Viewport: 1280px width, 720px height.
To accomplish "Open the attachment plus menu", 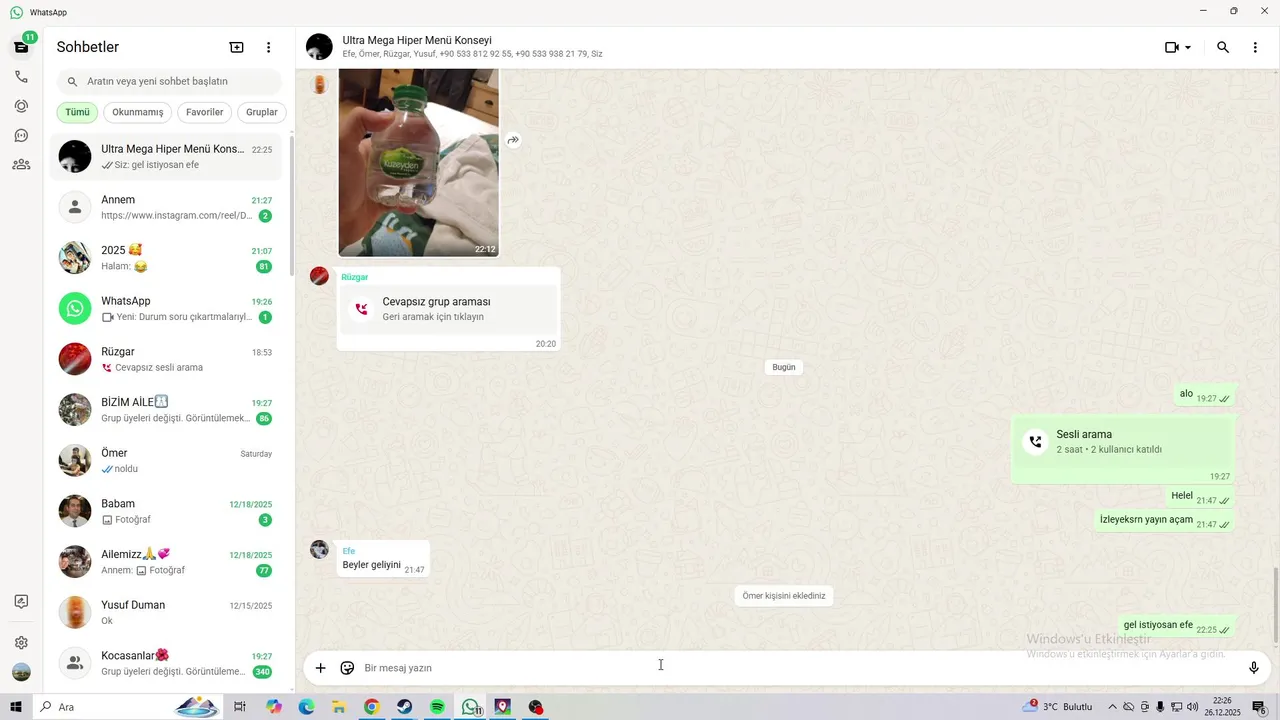I will [x=320, y=668].
